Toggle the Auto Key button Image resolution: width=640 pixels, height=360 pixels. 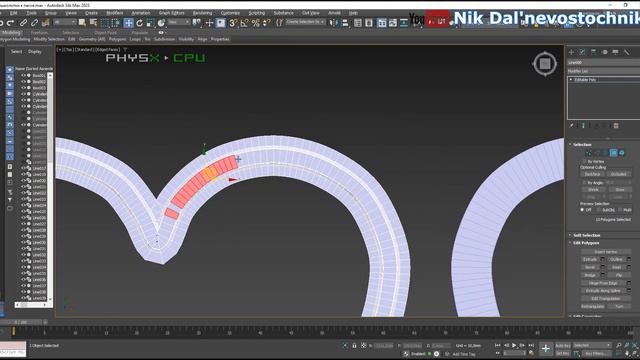pyautogui.click(x=563, y=346)
